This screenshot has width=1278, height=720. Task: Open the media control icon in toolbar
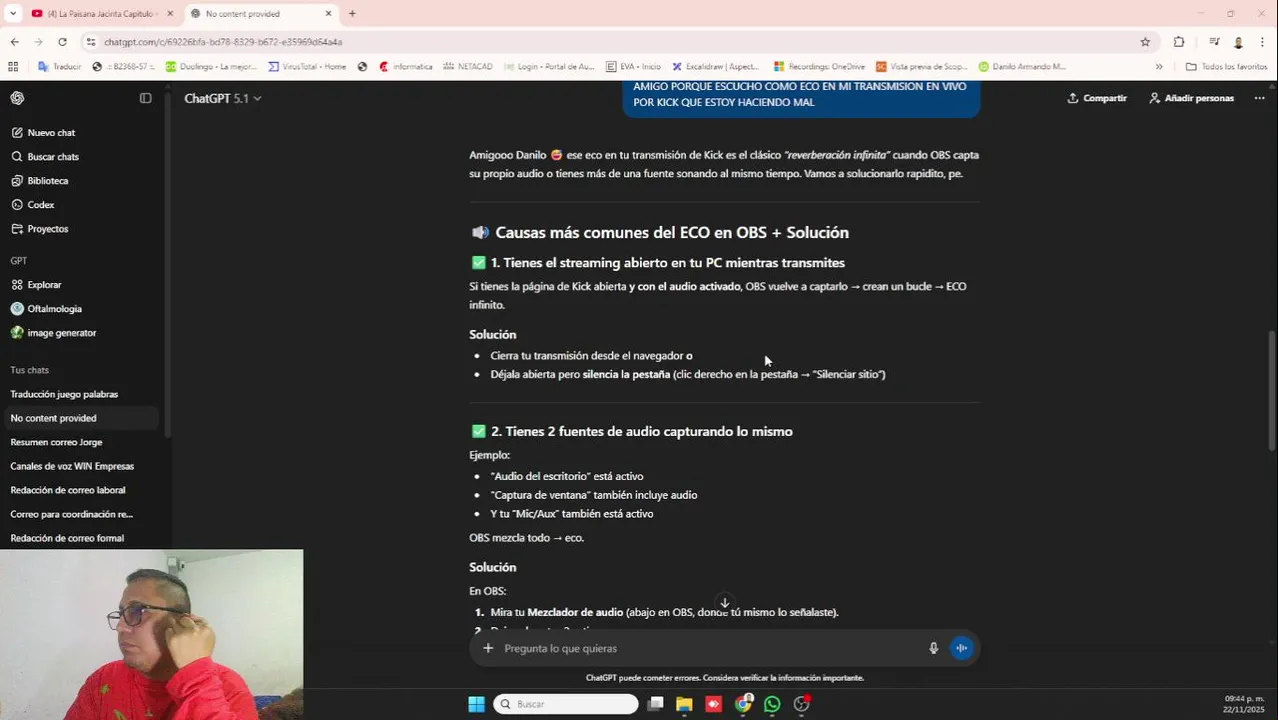[1214, 42]
